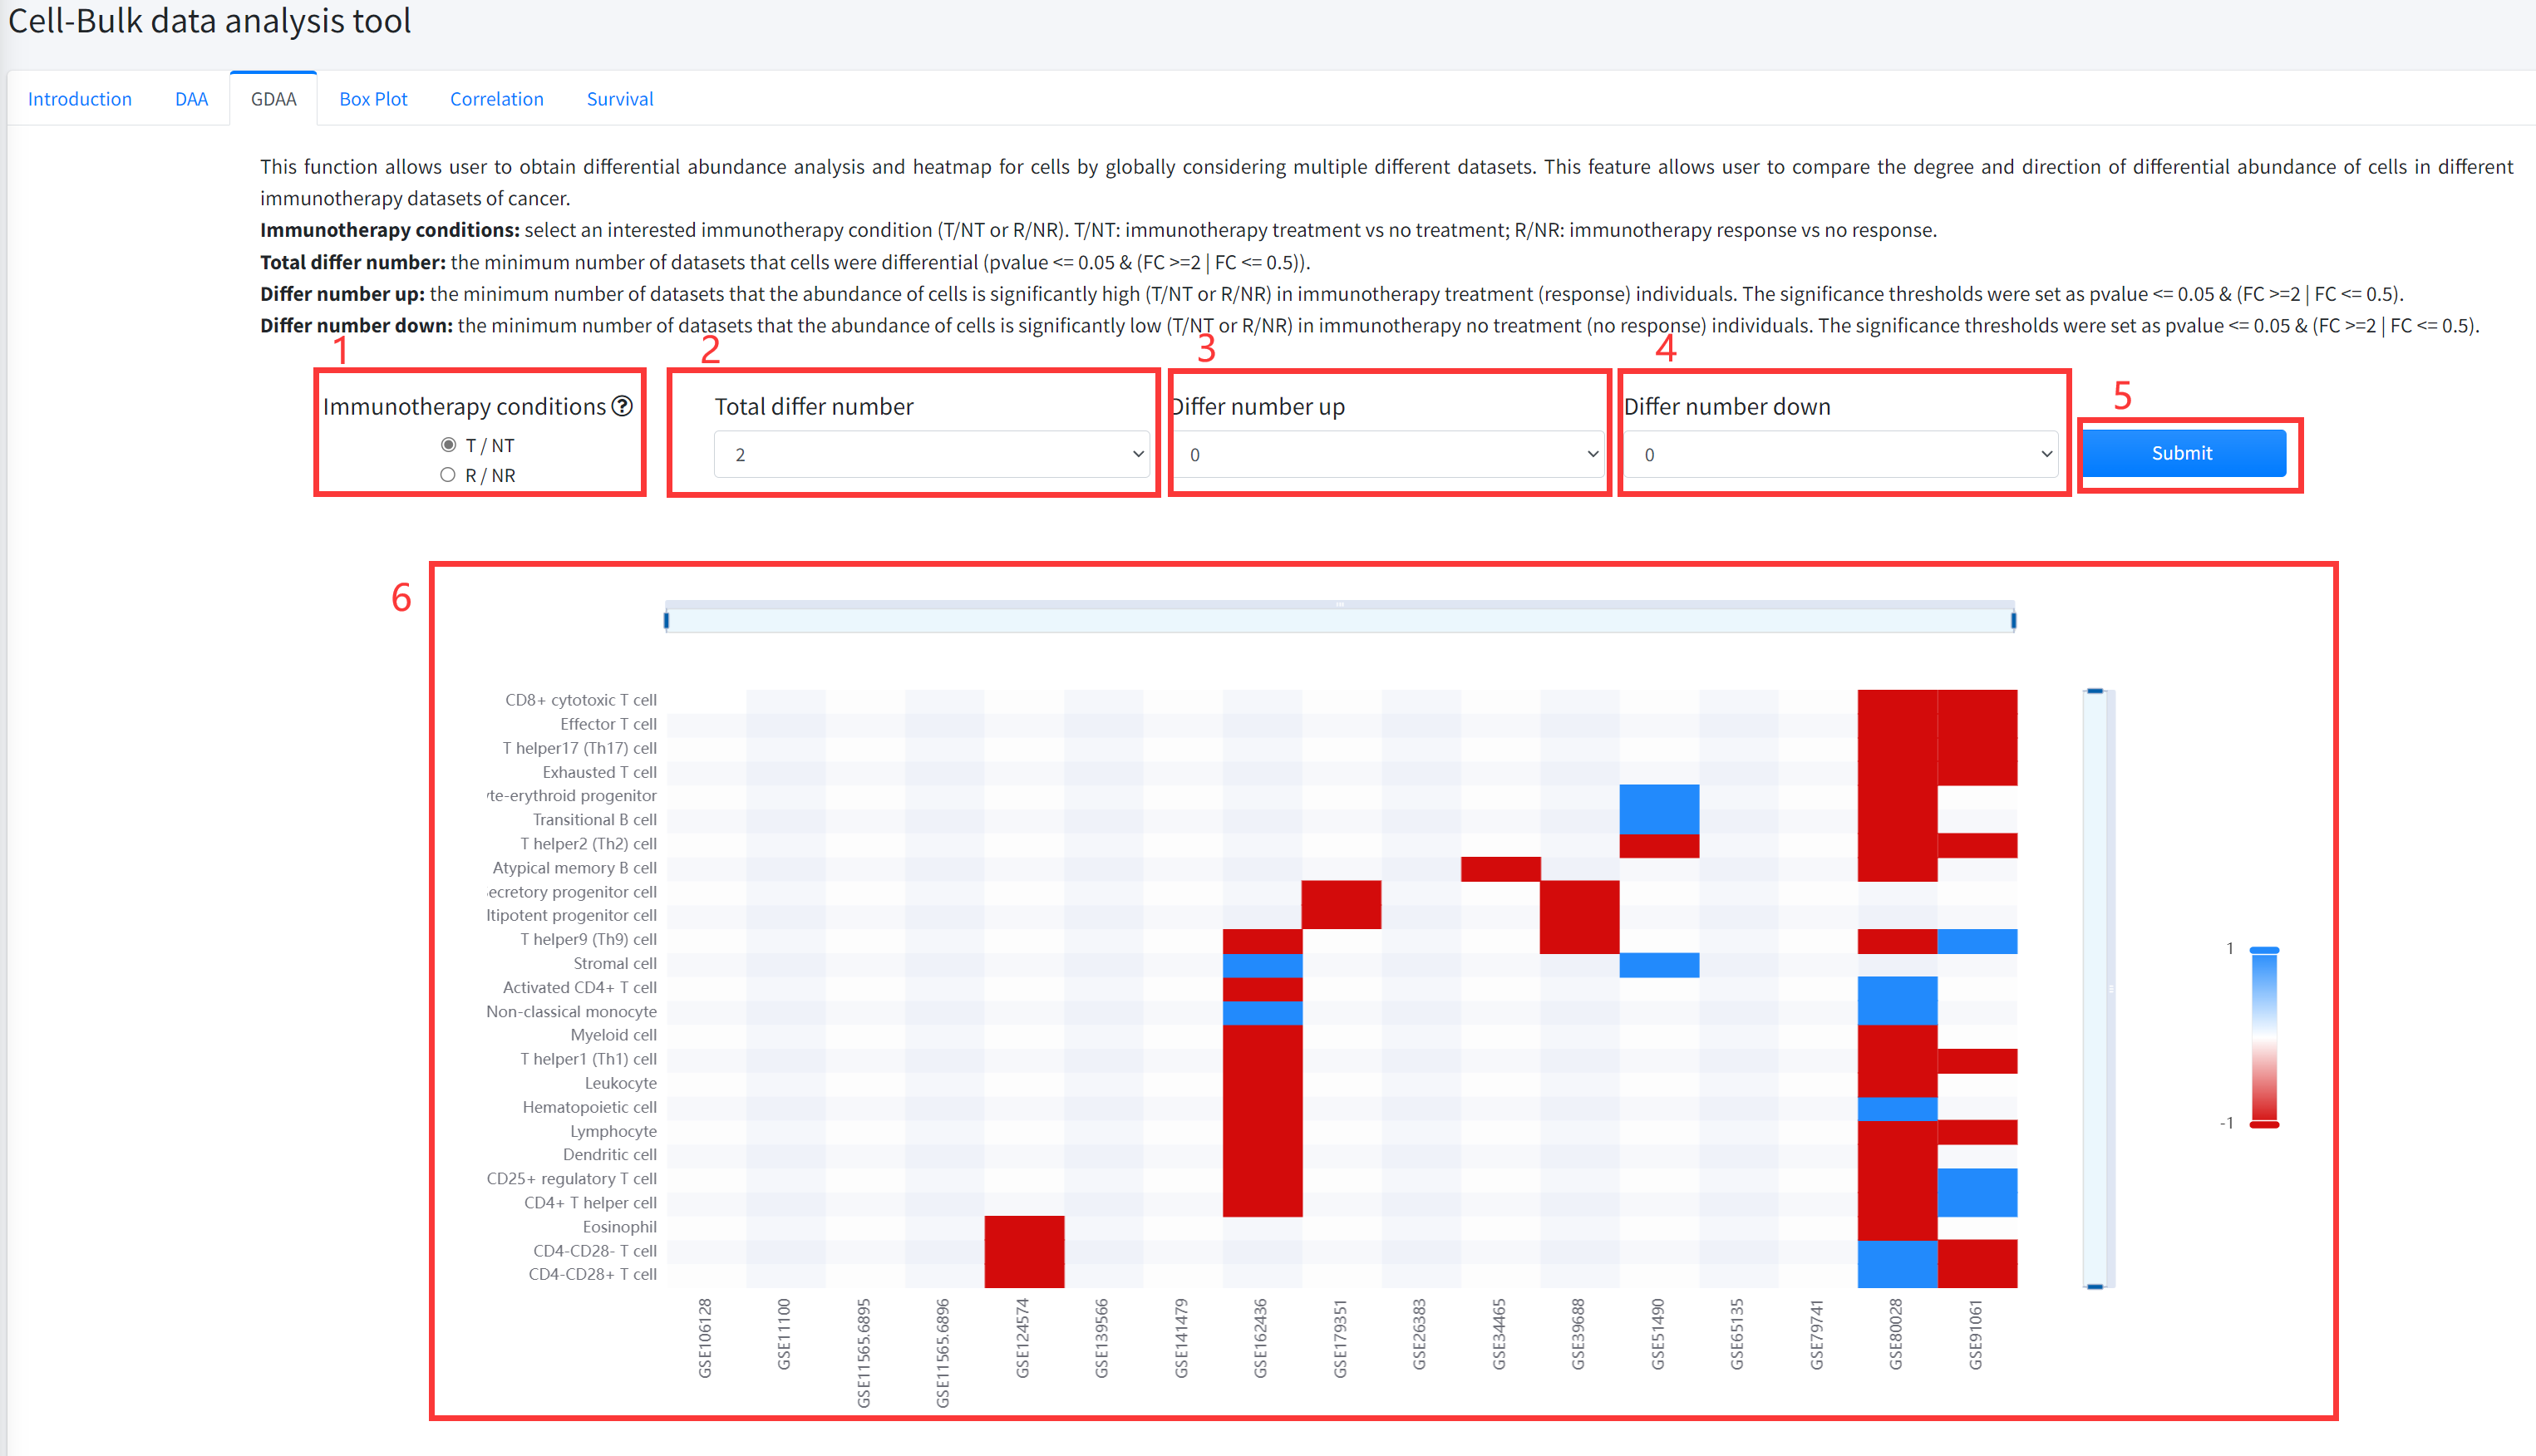The image size is (2536, 1456).
Task: Open the Survival tab
Action: tap(619, 99)
